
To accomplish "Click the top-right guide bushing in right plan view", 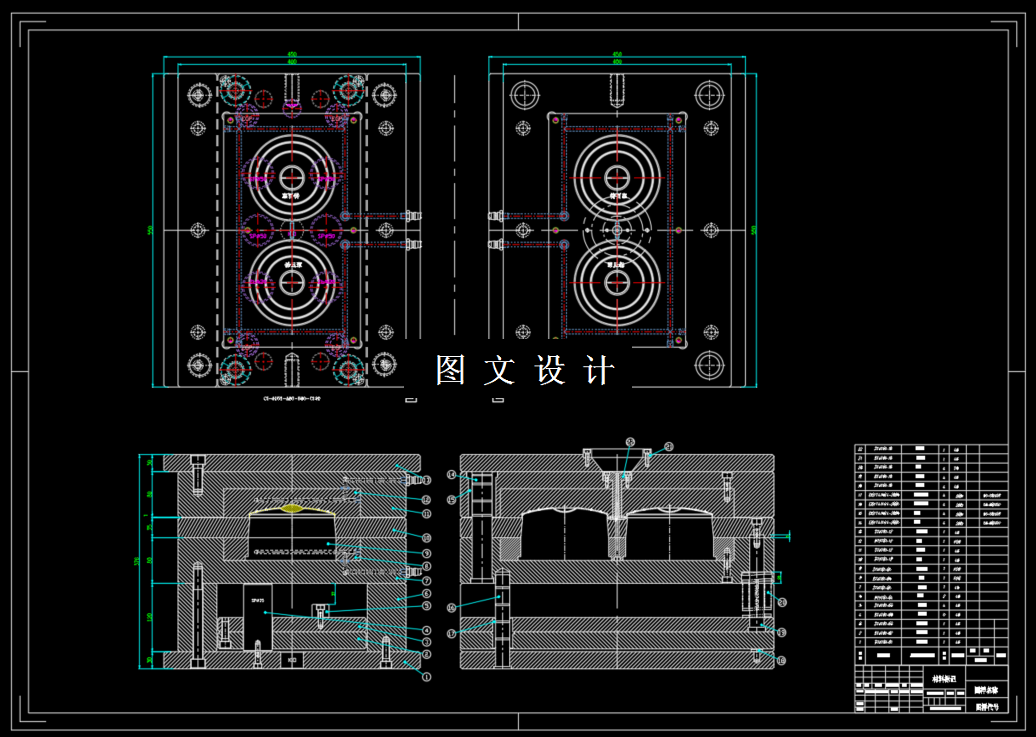I will click(x=709, y=95).
